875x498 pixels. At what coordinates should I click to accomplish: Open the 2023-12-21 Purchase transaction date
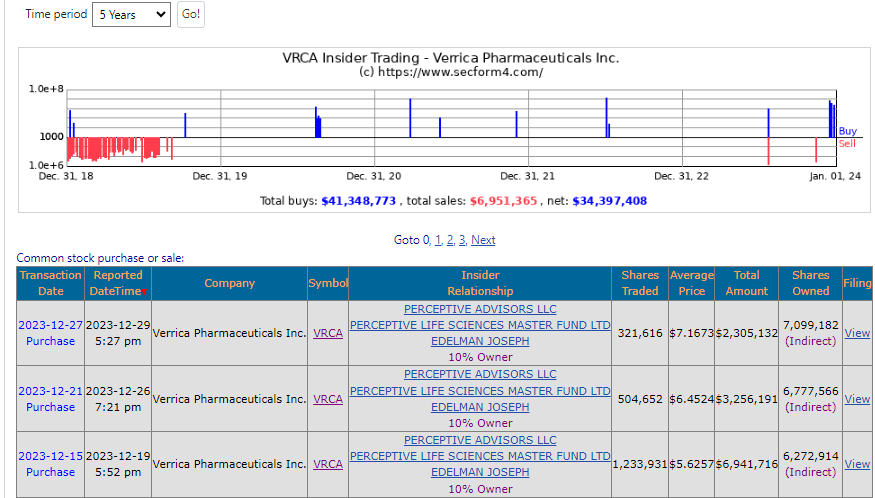point(51,399)
